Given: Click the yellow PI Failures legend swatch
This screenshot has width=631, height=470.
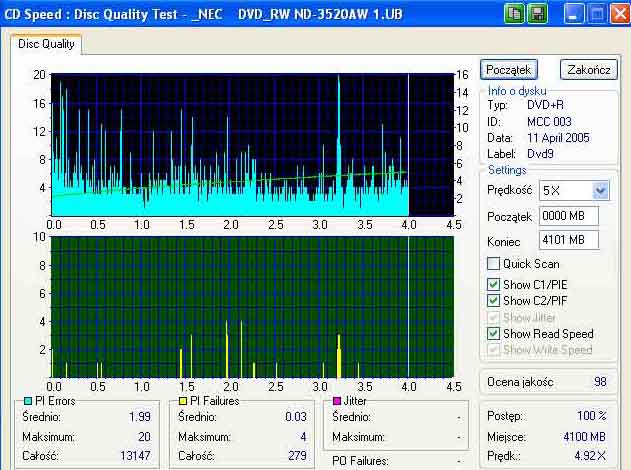Looking at the screenshot, I should pyautogui.click(x=183, y=401).
